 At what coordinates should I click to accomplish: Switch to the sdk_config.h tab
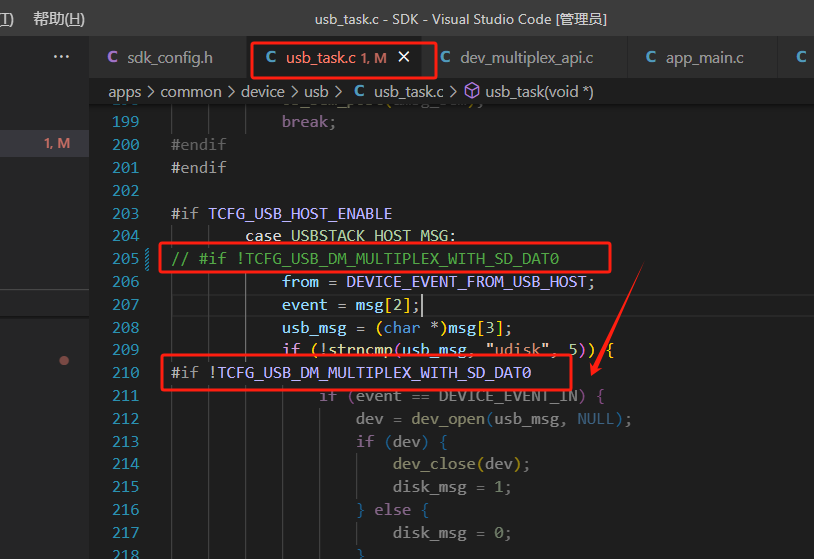click(170, 58)
